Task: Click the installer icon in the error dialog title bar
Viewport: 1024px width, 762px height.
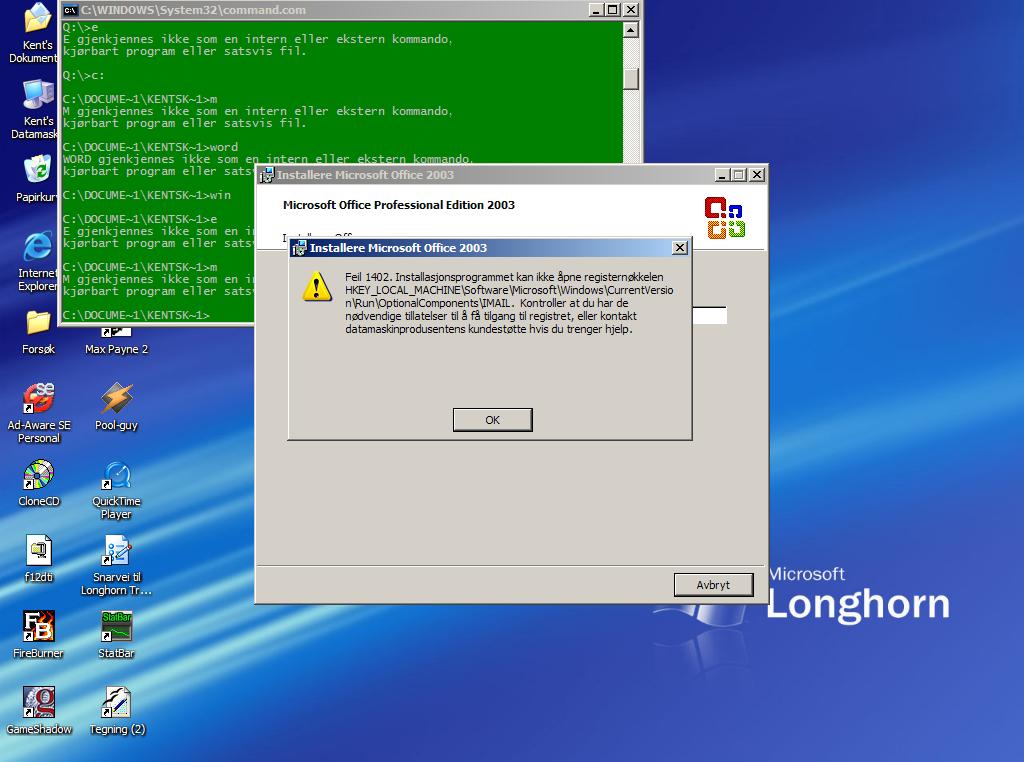Action: click(x=299, y=247)
